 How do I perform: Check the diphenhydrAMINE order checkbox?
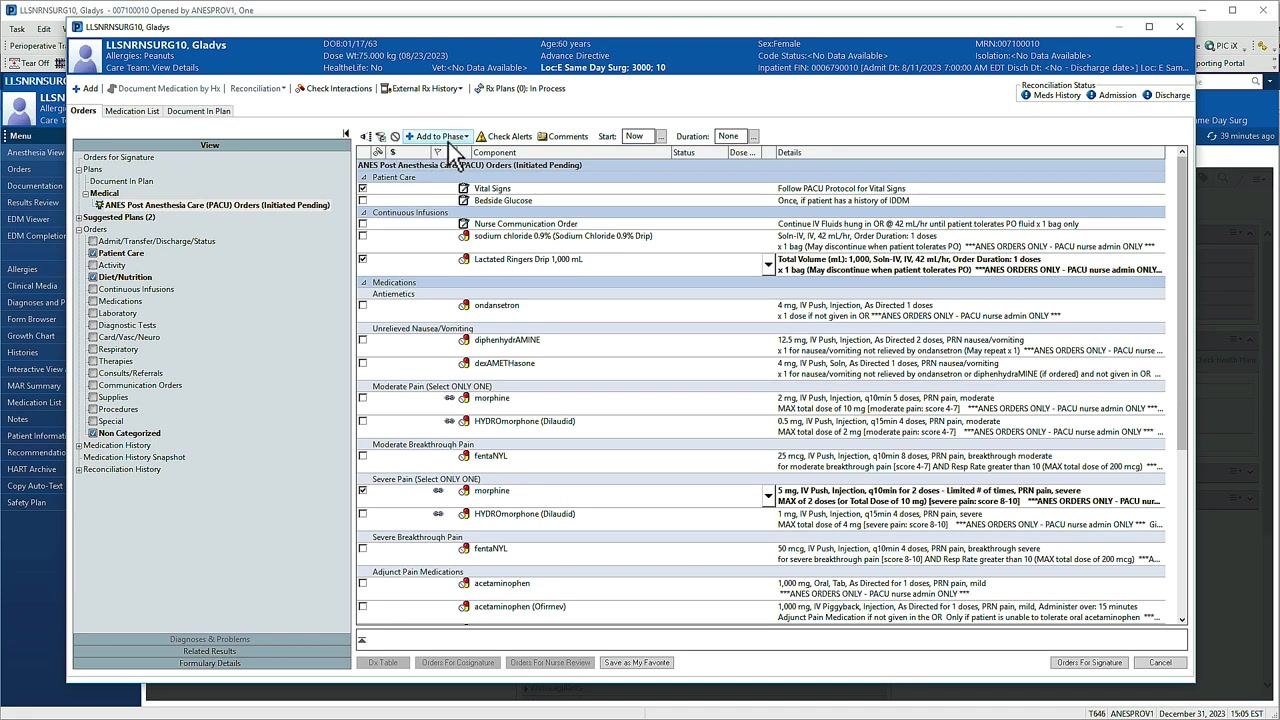pyautogui.click(x=363, y=340)
